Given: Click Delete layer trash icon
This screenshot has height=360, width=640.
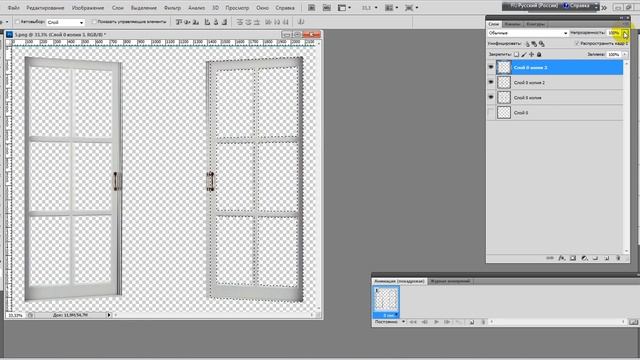Looking at the screenshot, I should [618, 258].
